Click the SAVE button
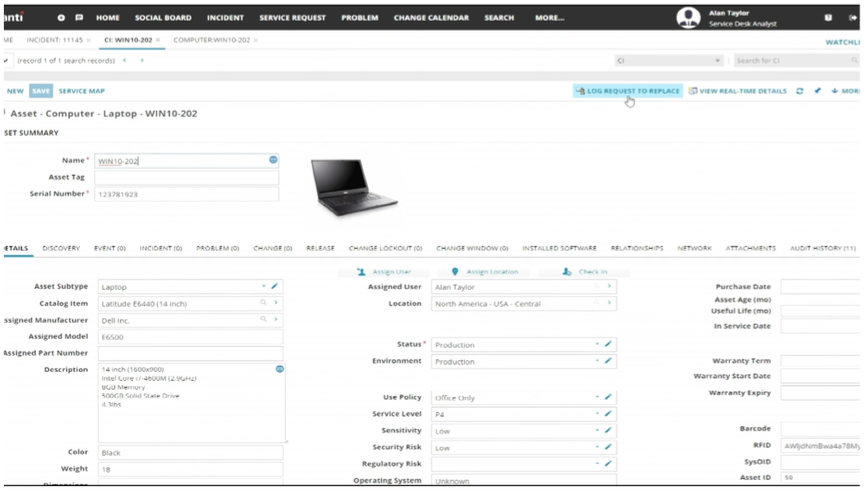Viewport: 866px width, 491px height. (41, 91)
